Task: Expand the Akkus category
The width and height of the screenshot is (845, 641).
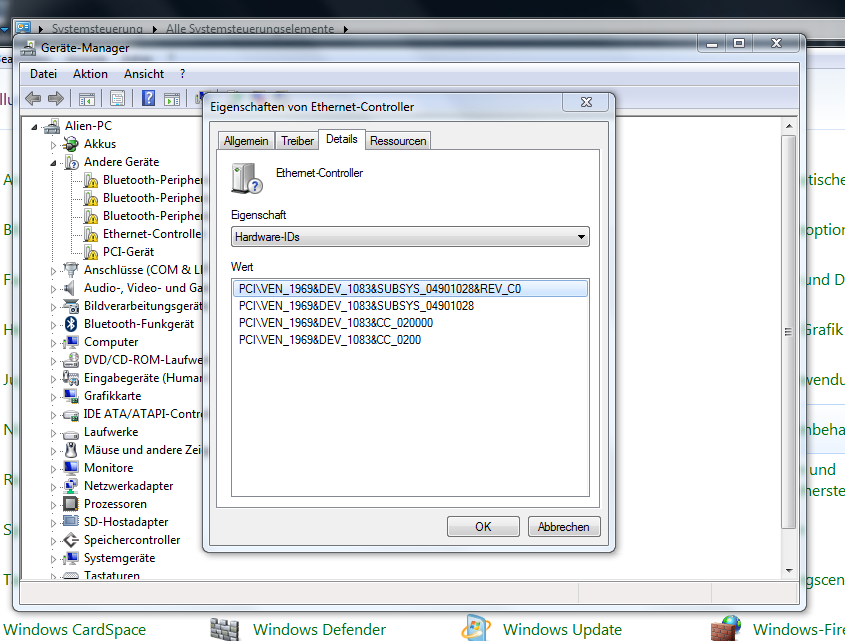Action: tap(55, 144)
